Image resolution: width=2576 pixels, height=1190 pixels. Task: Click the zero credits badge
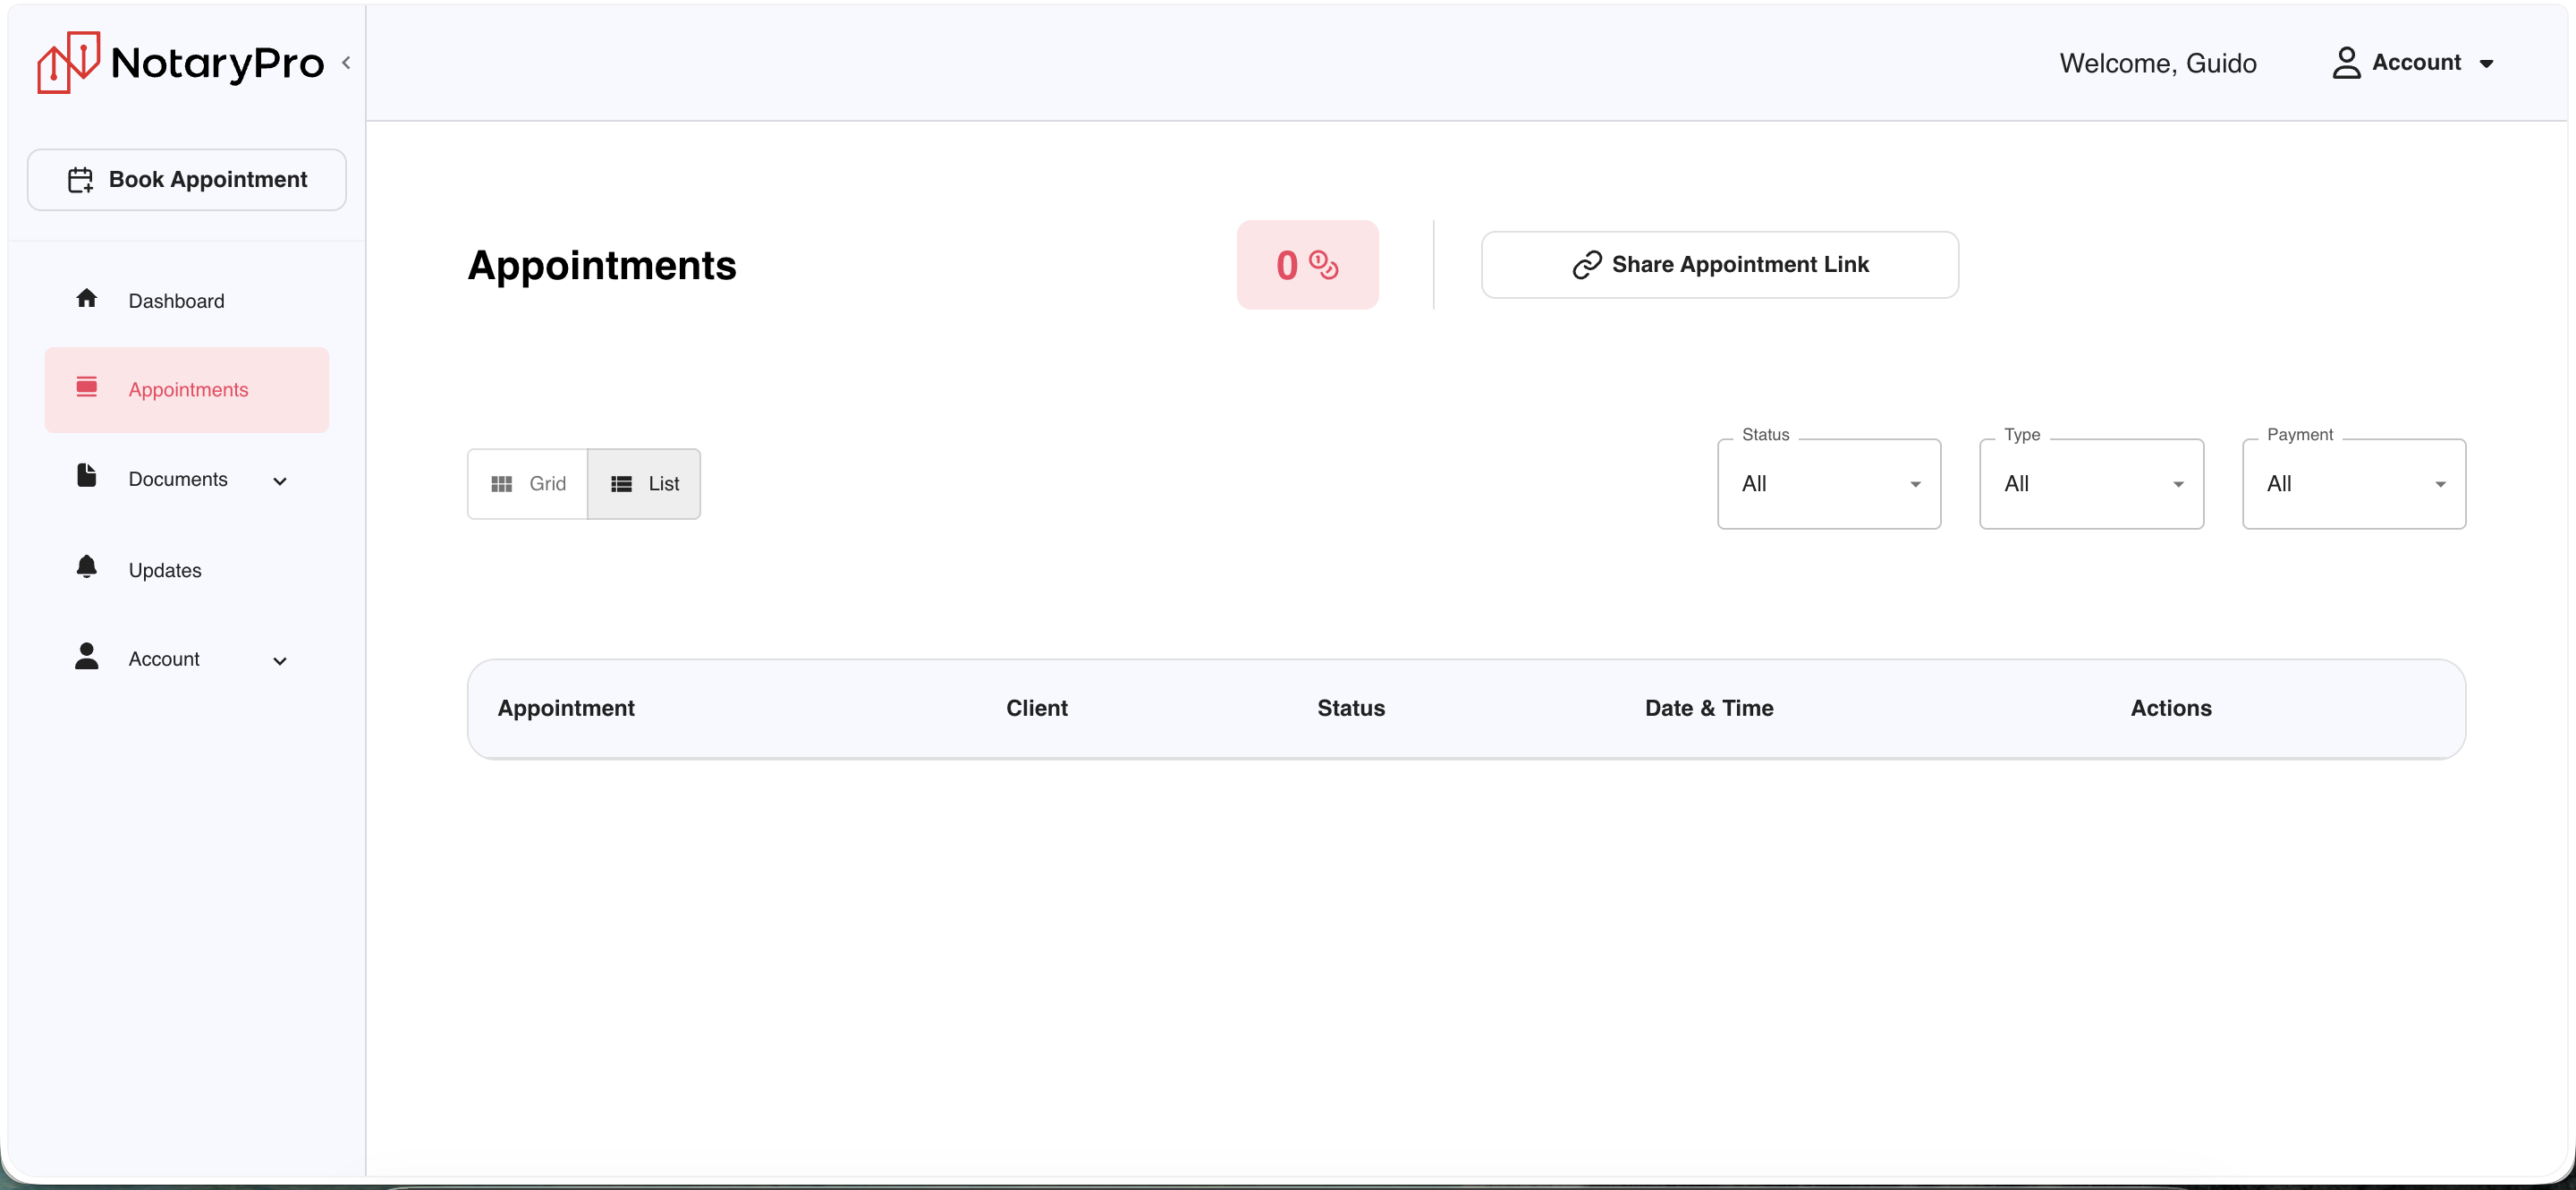1308,265
